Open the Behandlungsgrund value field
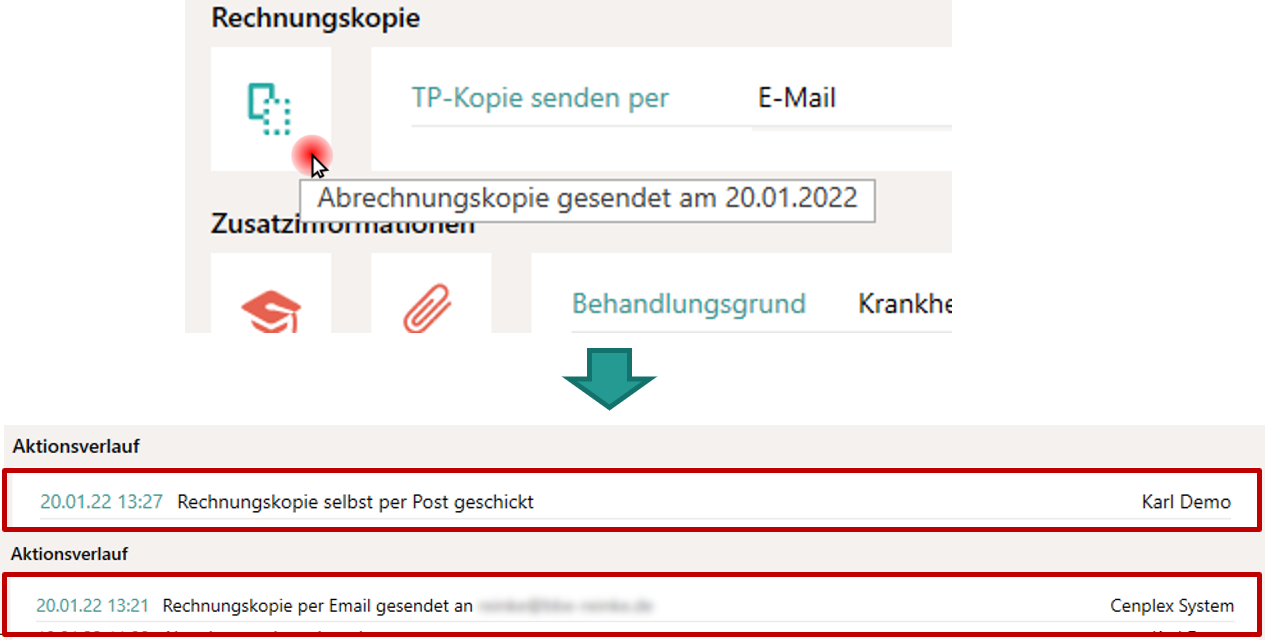This screenshot has height=640, width=1265. coord(904,303)
